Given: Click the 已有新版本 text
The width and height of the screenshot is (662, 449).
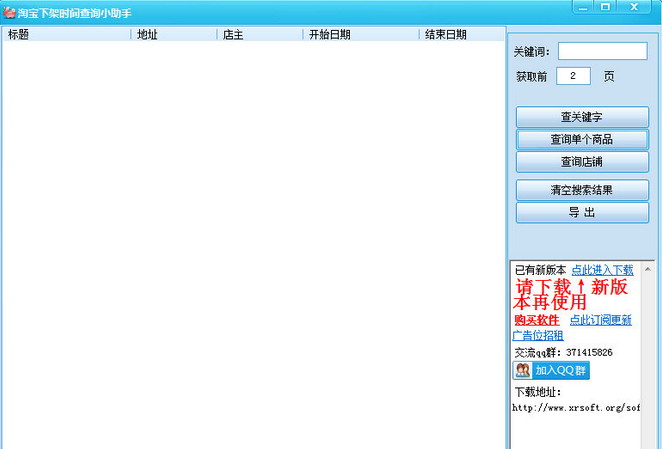Looking at the screenshot, I should 540,269.
